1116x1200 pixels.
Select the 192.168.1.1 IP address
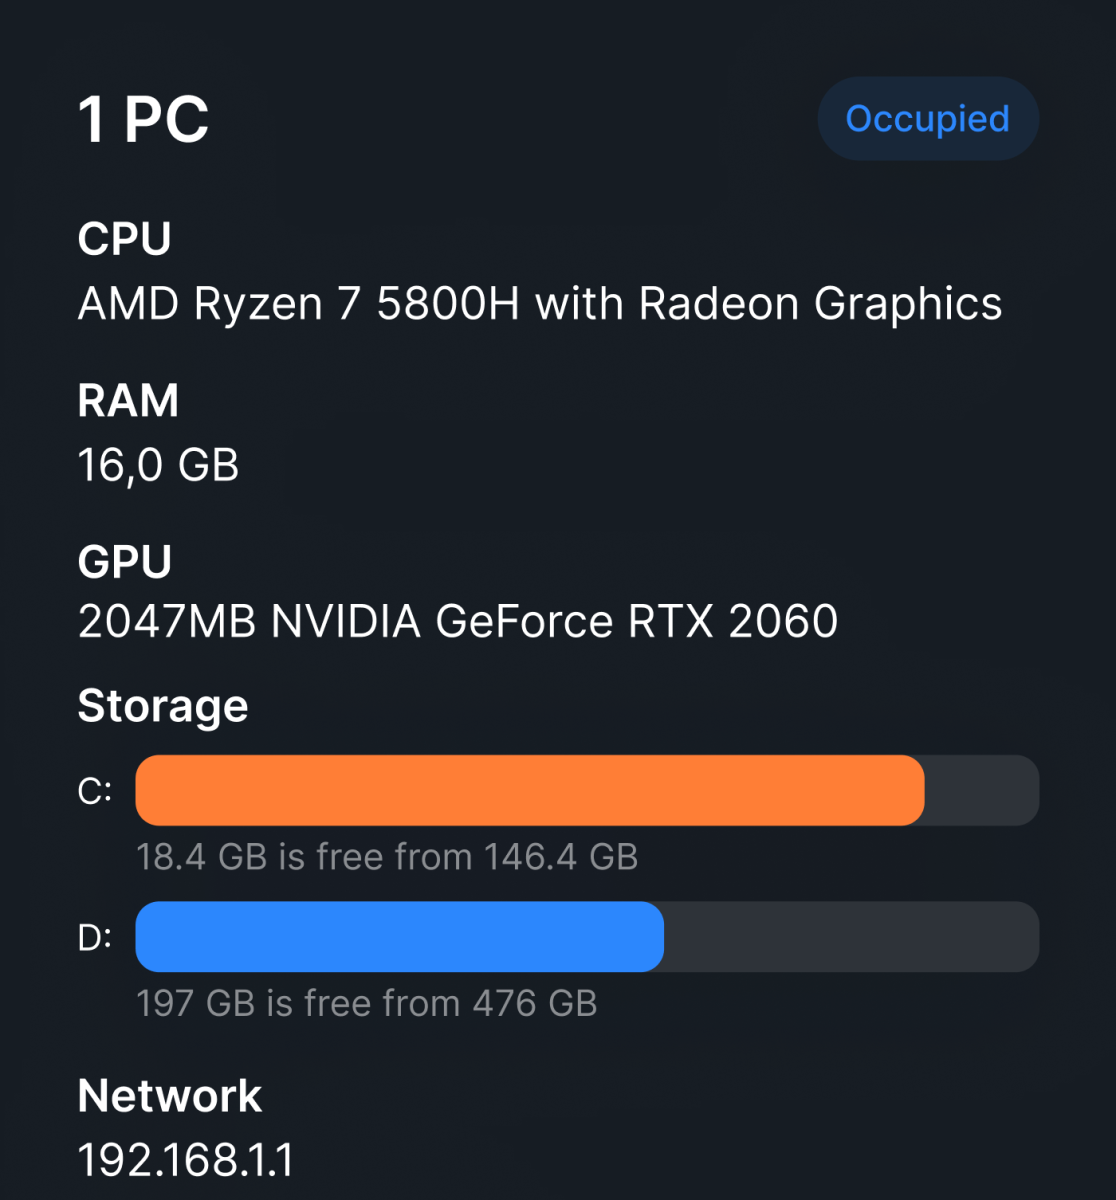point(186,1161)
